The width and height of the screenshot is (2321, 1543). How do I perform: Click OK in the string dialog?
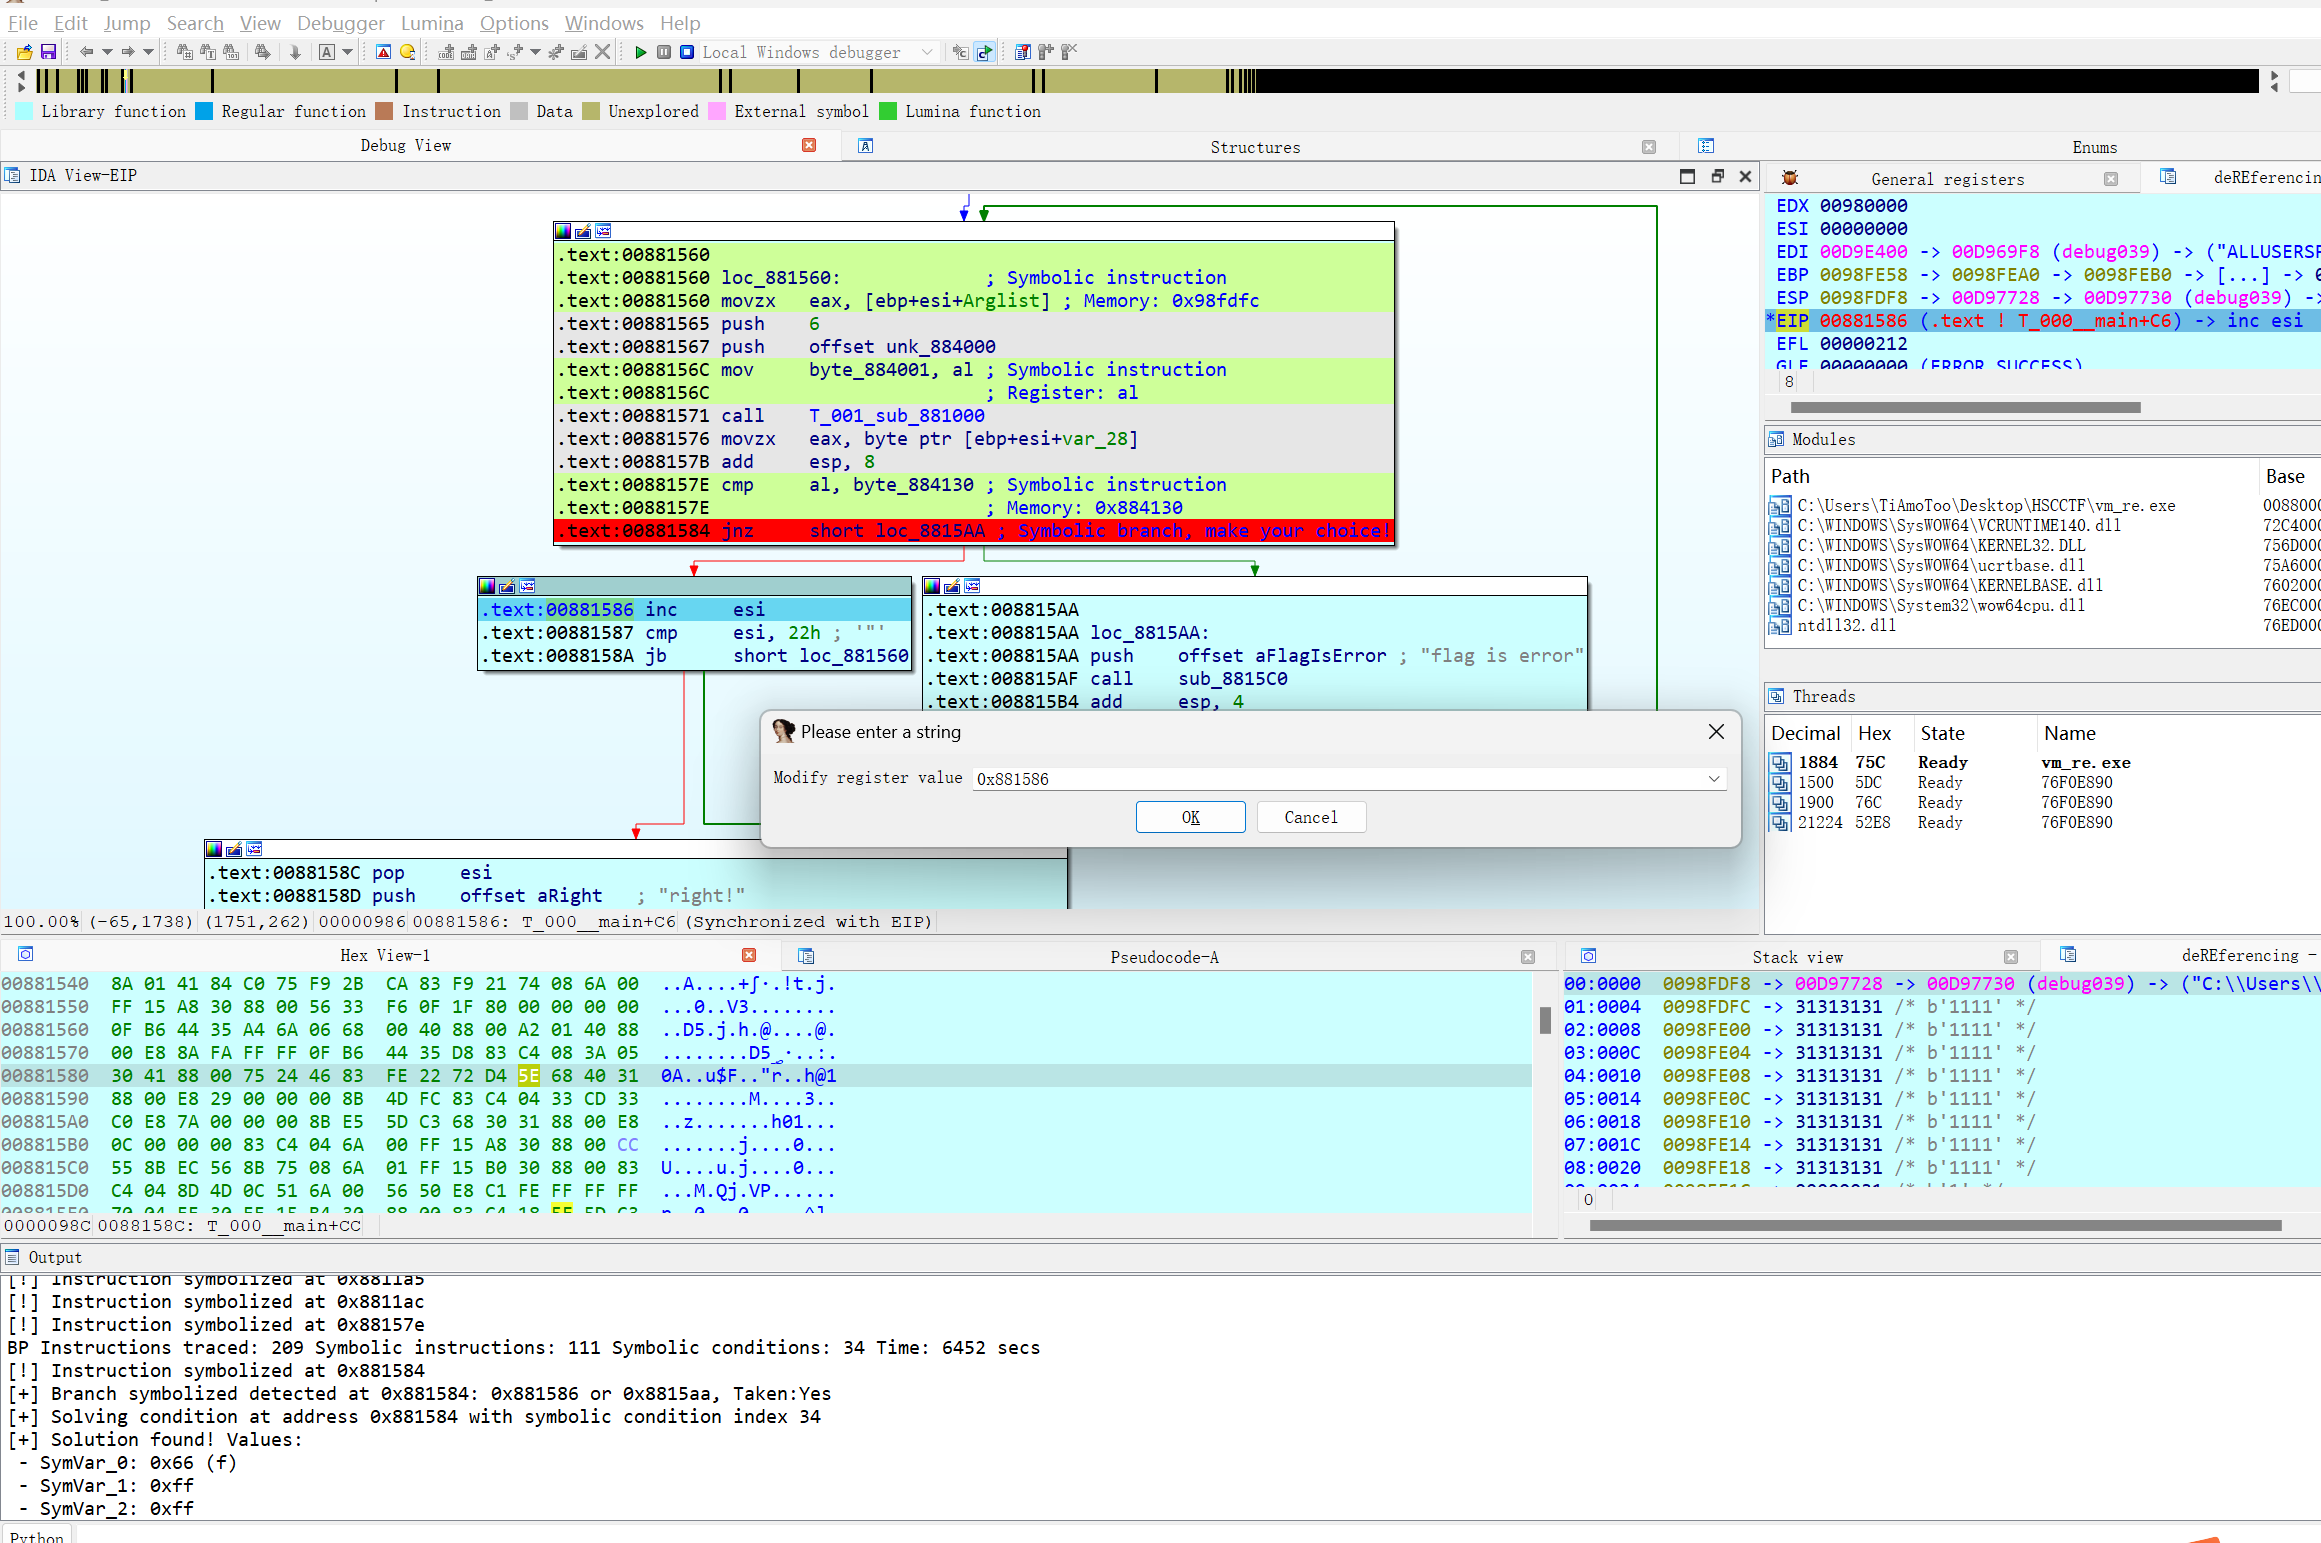[x=1190, y=817]
